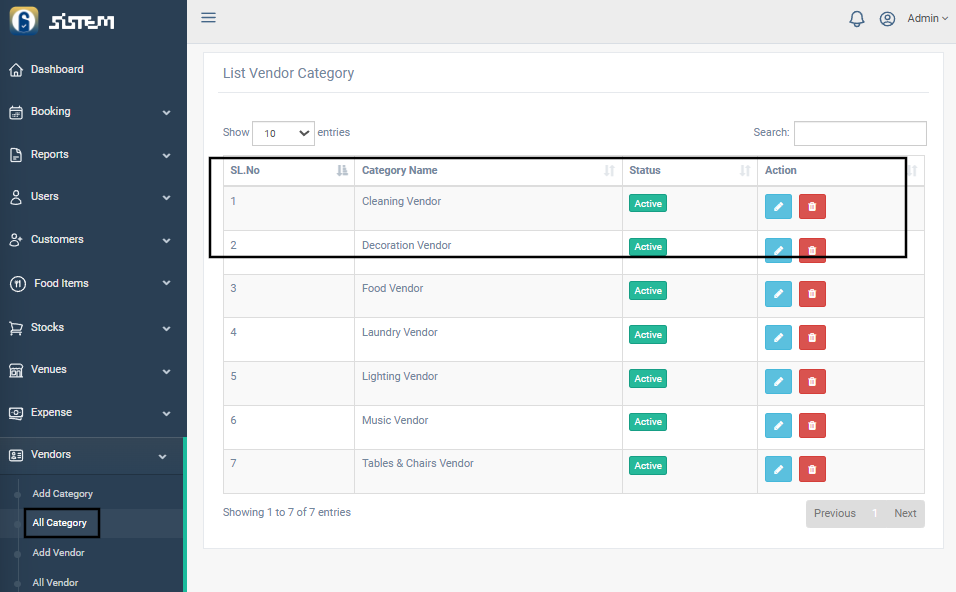
Task: Open All Vendor submenu item
Action: pyautogui.click(x=55, y=582)
